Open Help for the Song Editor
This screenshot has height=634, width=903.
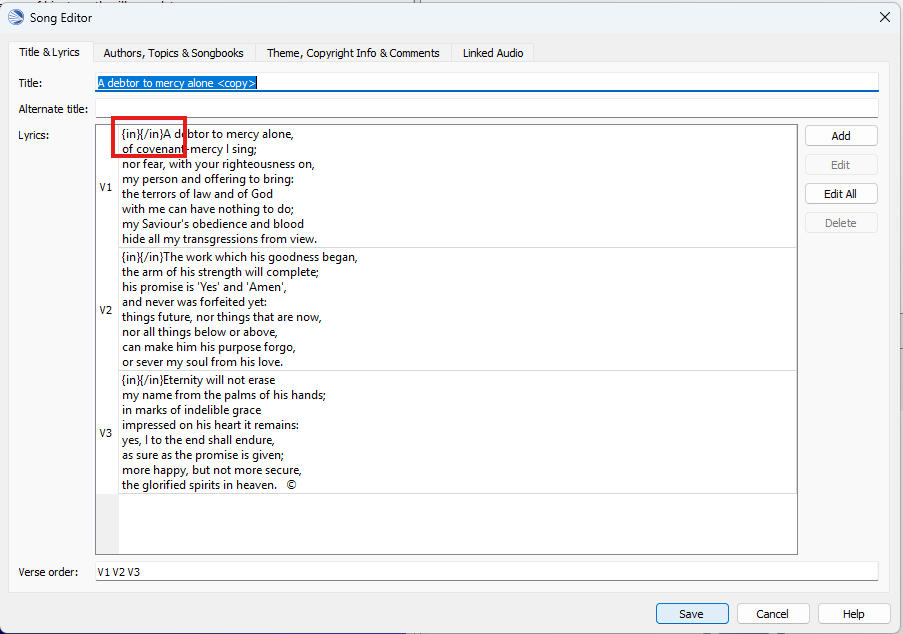(853, 614)
